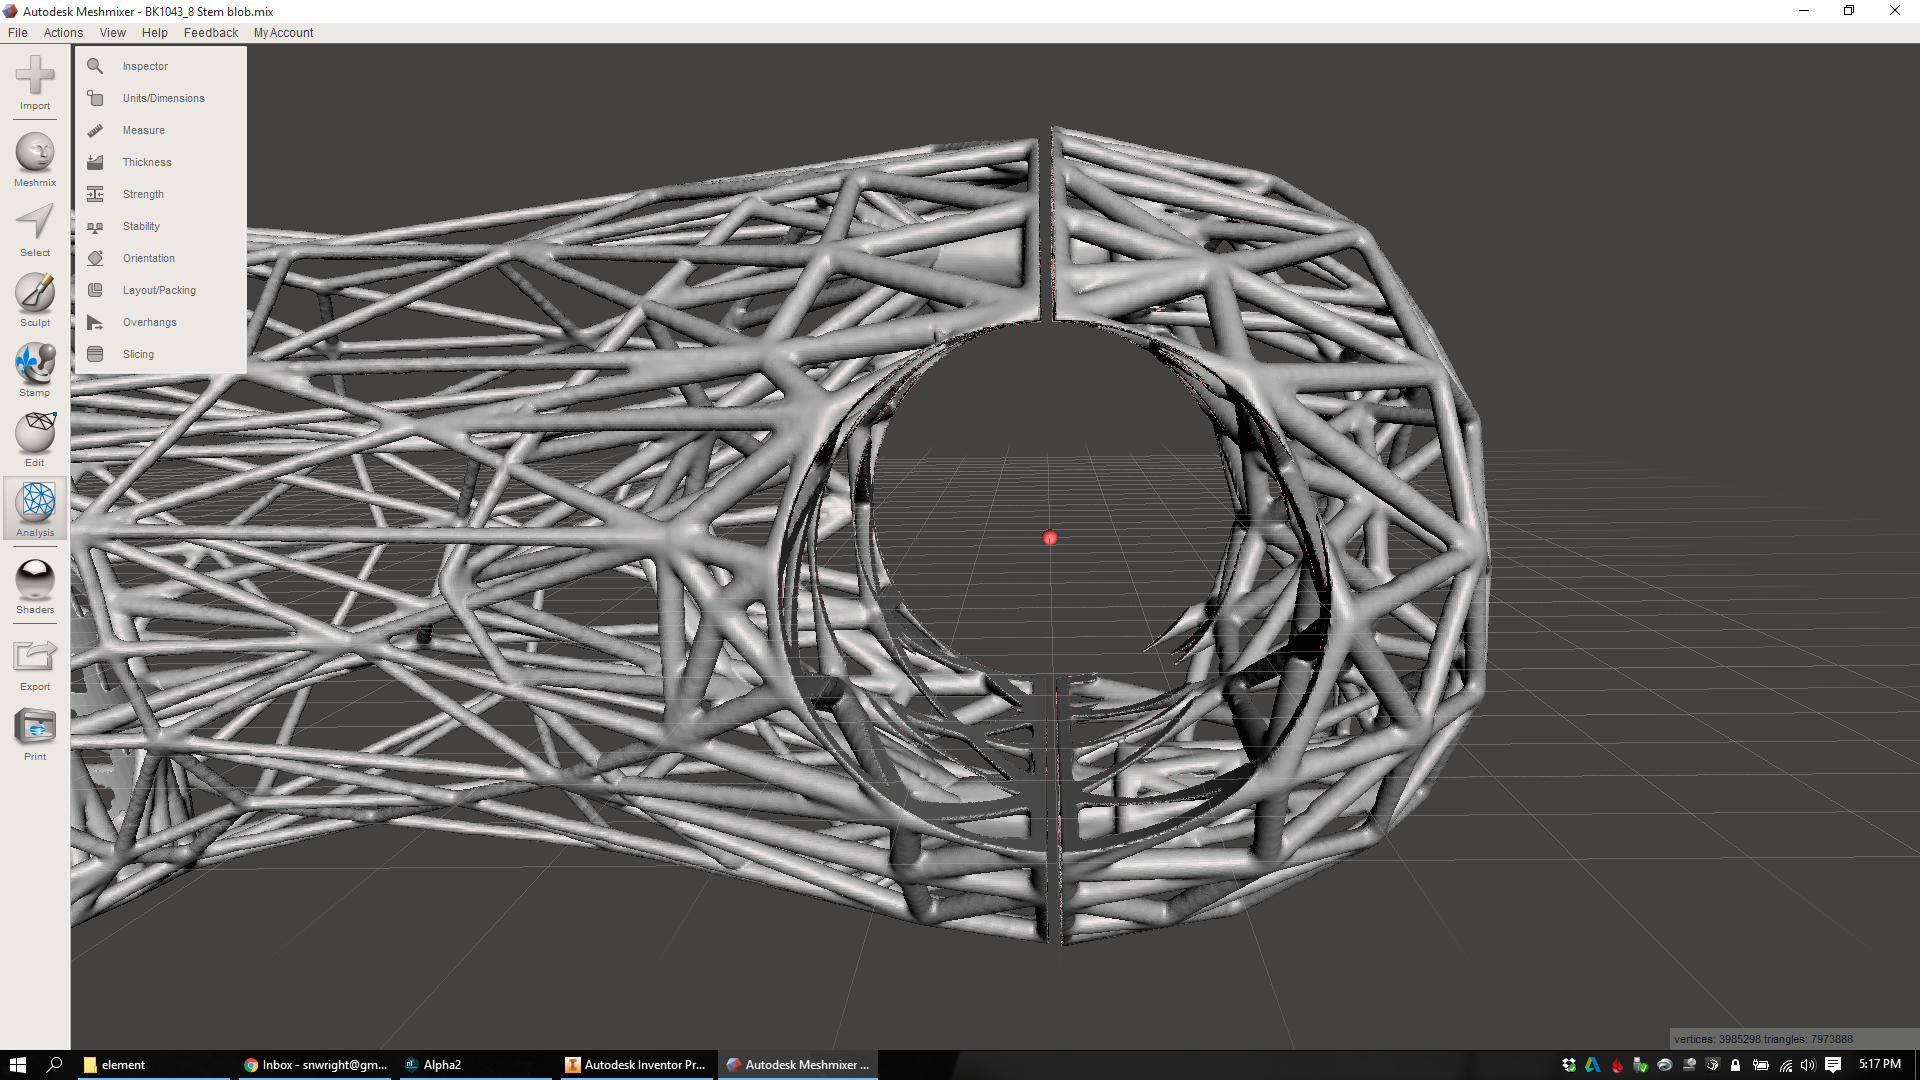This screenshot has height=1080, width=1920.
Task: Open the Slicing option
Action: click(x=138, y=354)
